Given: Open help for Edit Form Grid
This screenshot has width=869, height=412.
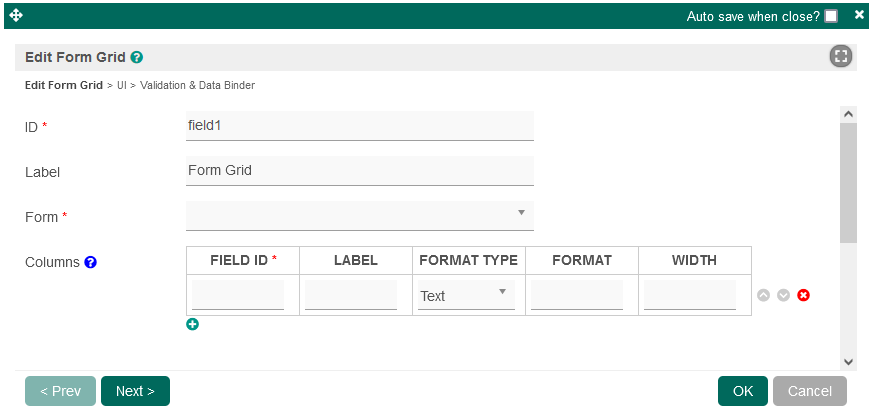Looking at the screenshot, I should (x=136, y=58).
